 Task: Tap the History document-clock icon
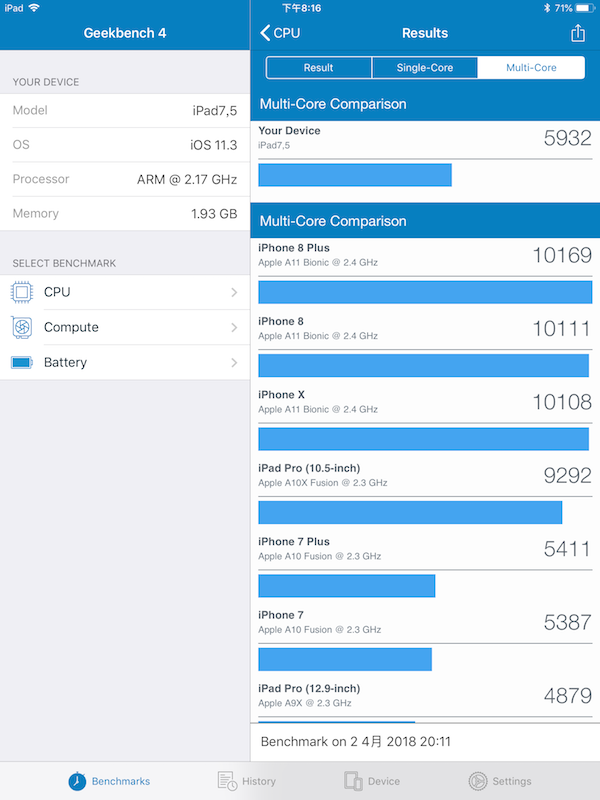coord(227,781)
